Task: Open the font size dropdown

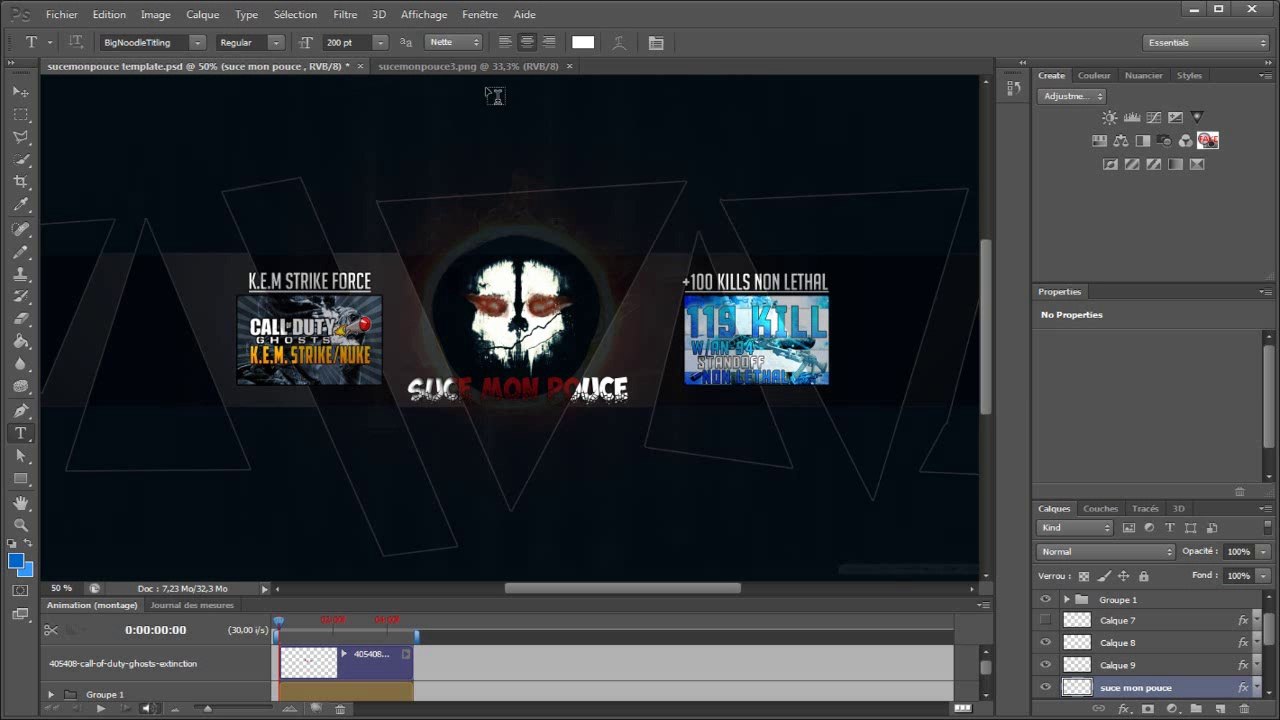Action: click(380, 43)
